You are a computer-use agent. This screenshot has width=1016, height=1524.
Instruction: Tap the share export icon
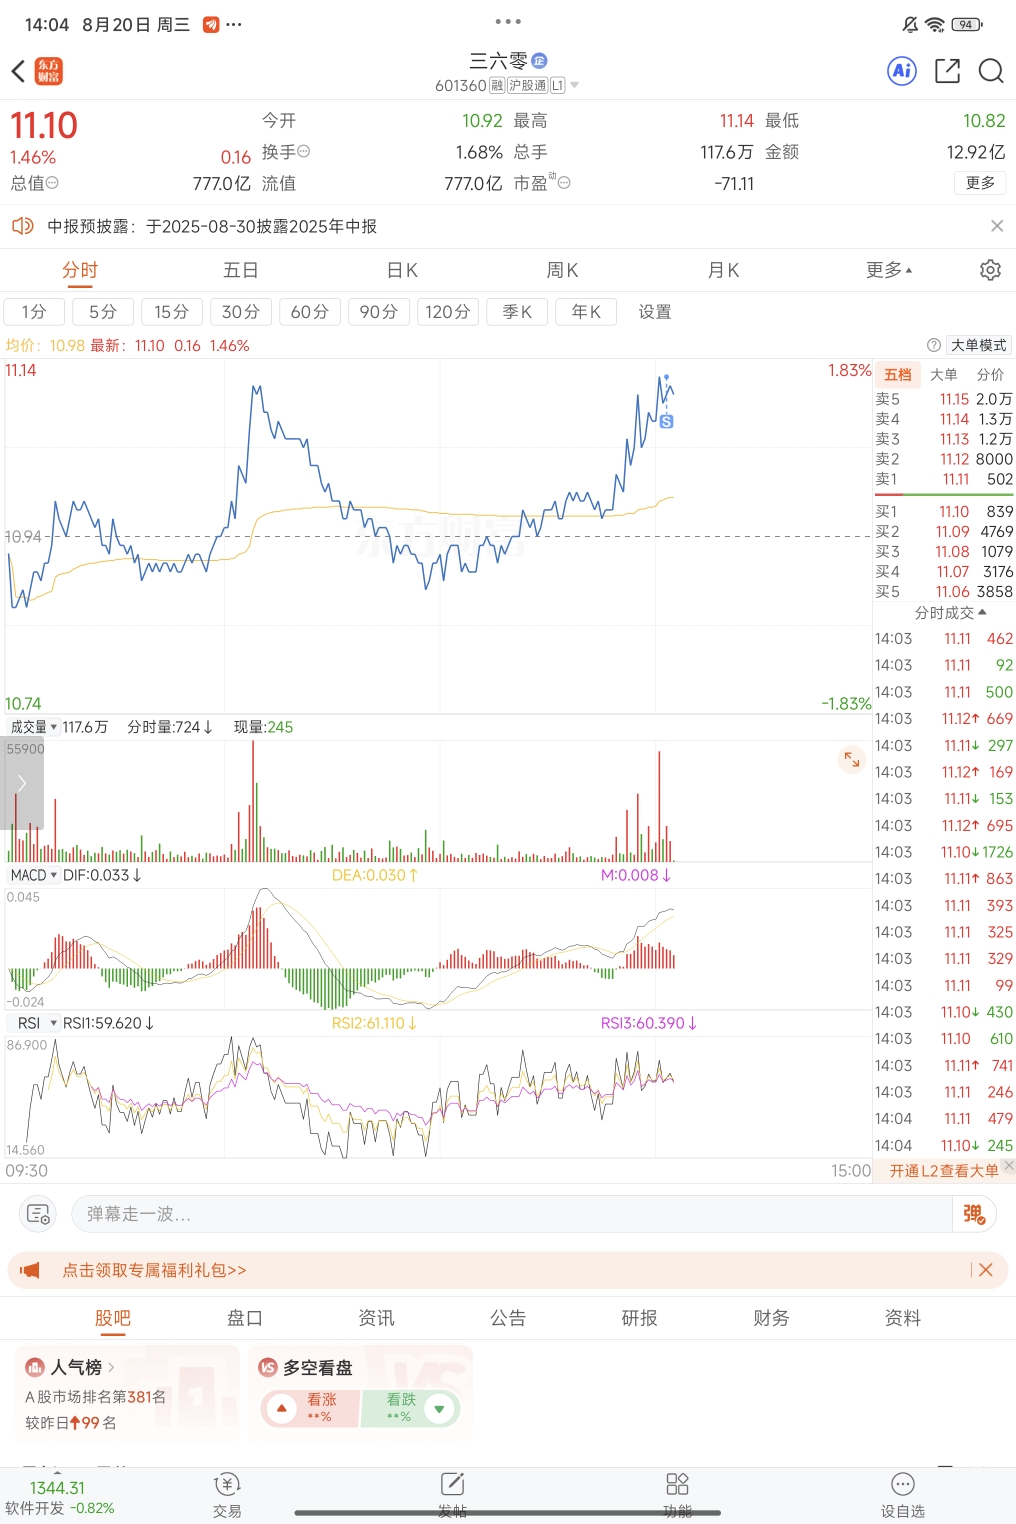947,71
